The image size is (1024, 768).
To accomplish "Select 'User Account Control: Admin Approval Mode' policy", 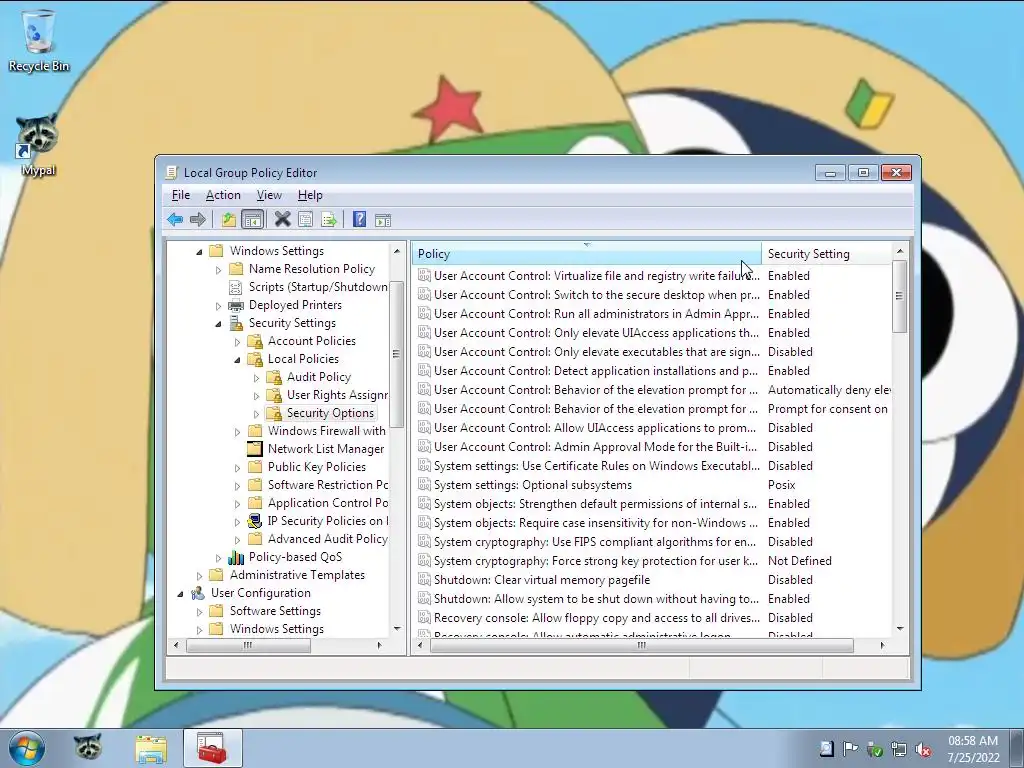I will (589, 447).
